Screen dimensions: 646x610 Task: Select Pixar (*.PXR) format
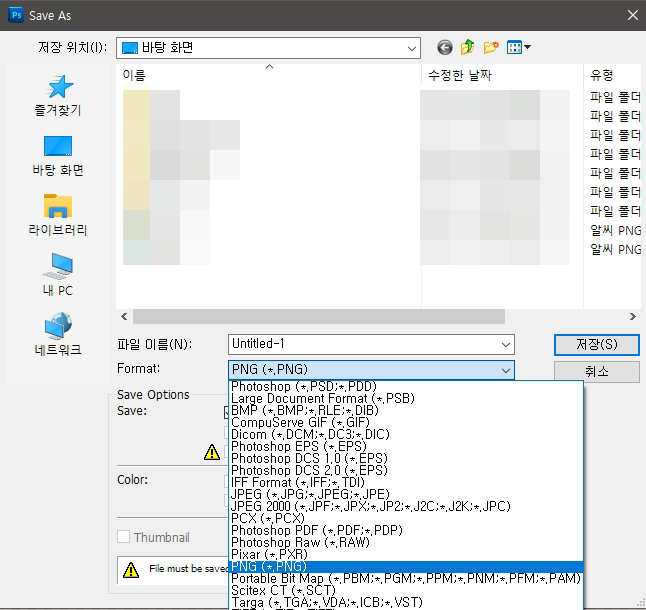point(406,554)
